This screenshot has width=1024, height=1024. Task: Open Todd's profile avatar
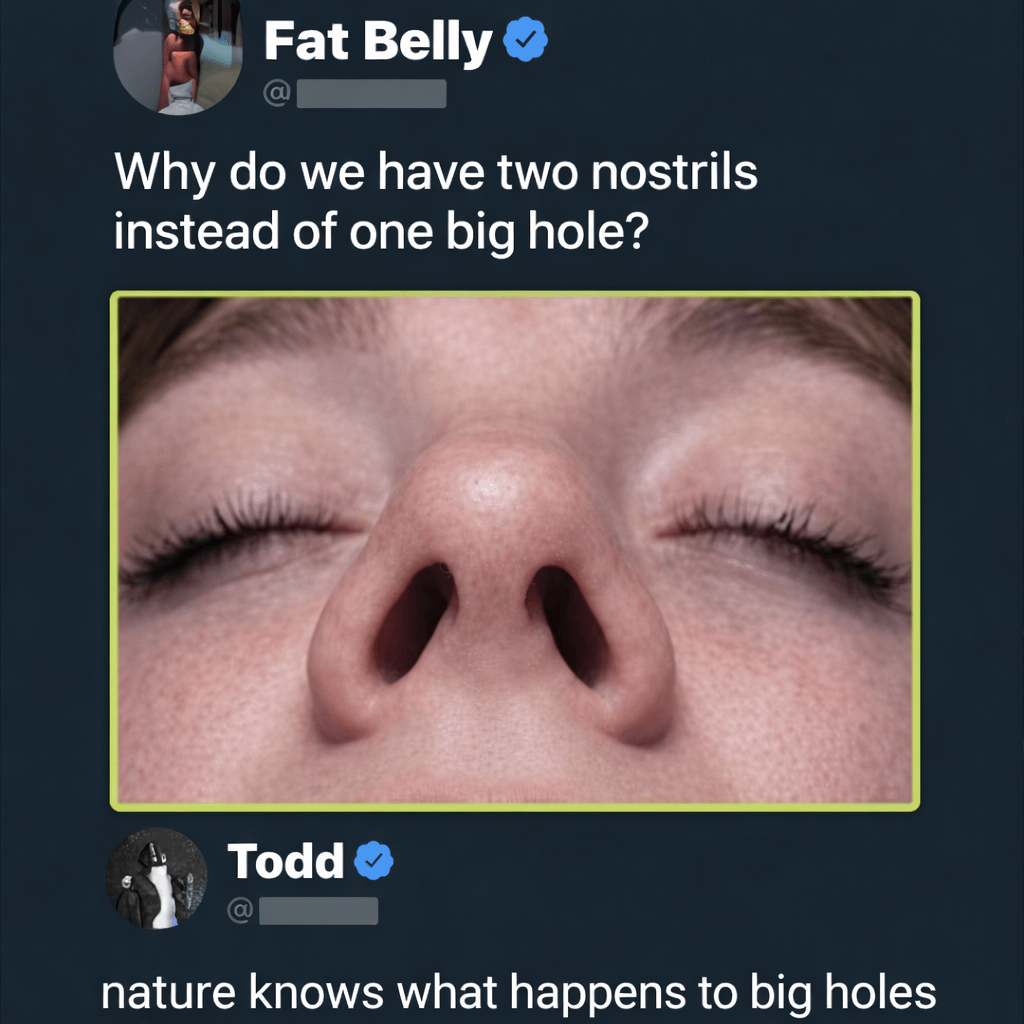[x=157, y=879]
